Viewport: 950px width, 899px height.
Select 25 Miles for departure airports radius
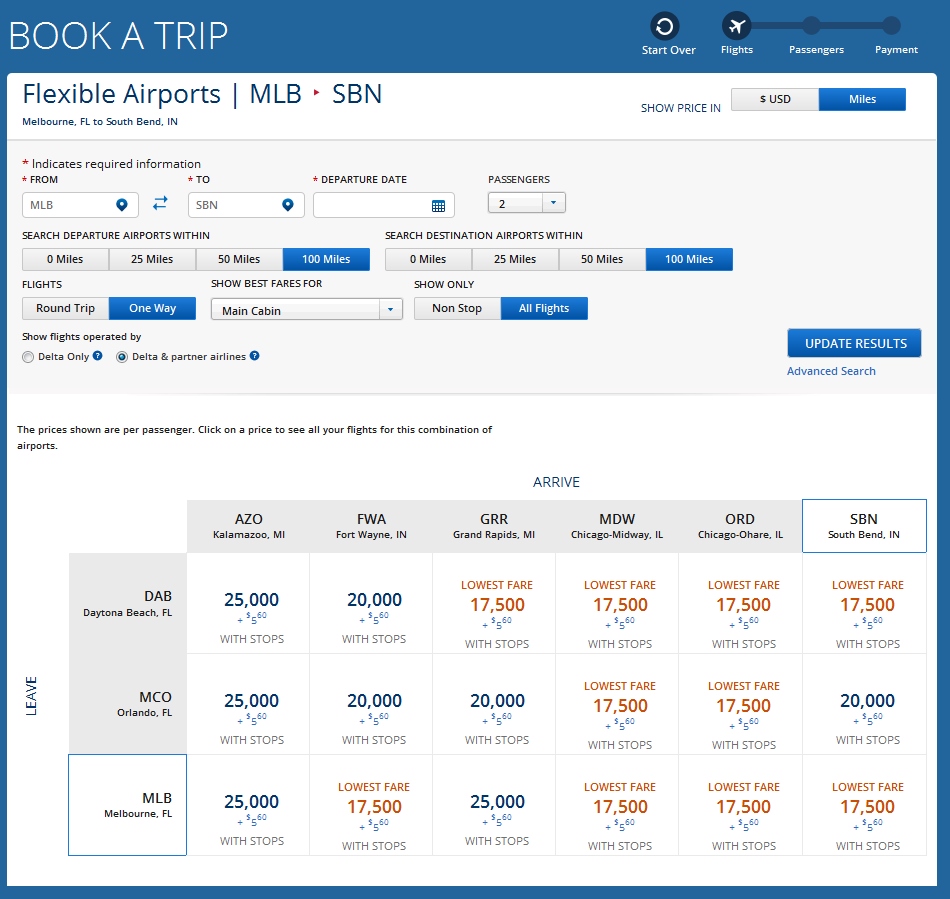point(152,260)
